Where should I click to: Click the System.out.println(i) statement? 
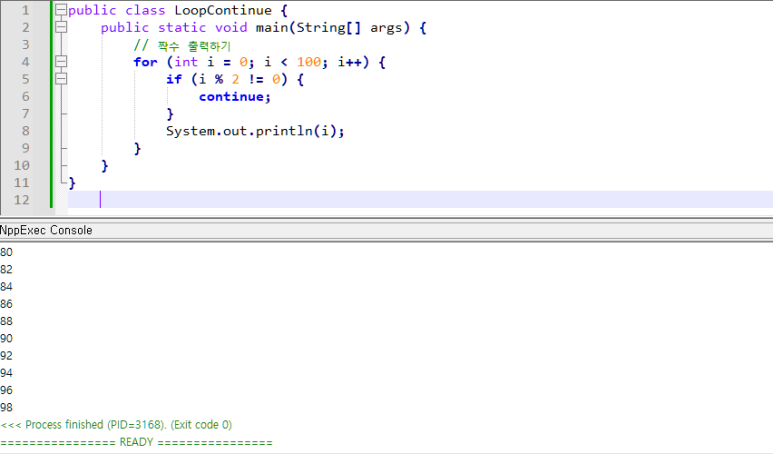(x=255, y=131)
